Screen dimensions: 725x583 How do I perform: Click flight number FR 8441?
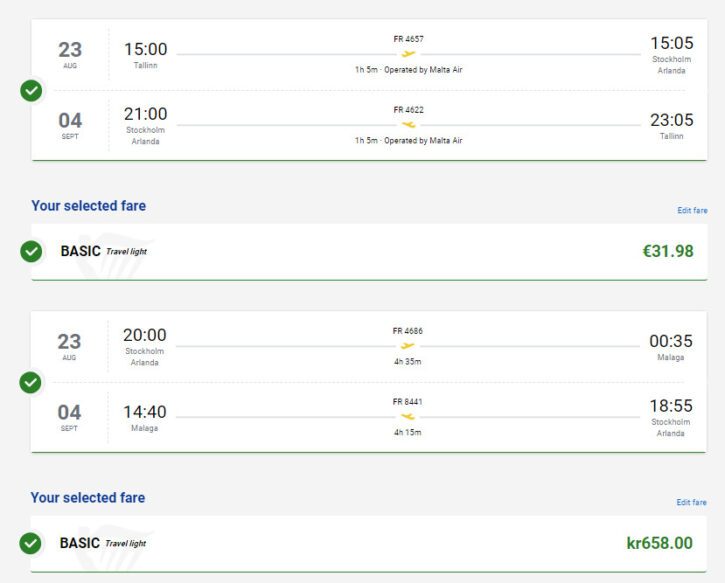pos(407,401)
